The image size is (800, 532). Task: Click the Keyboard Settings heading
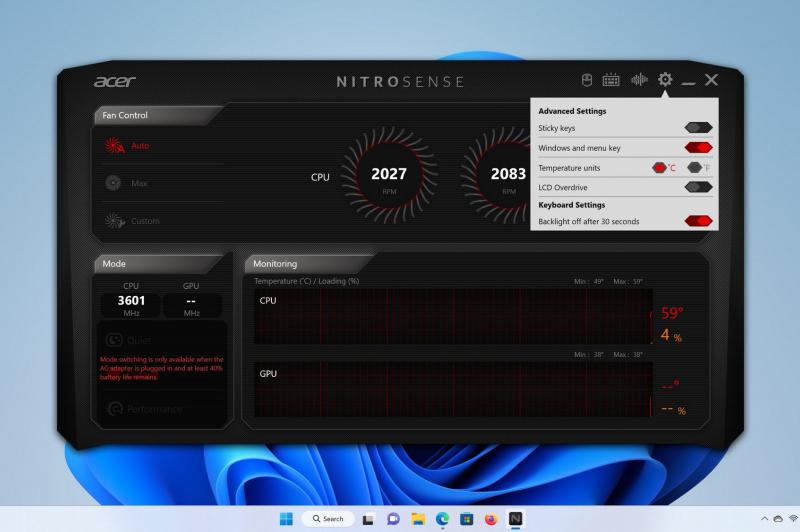(x=571, y=205)
